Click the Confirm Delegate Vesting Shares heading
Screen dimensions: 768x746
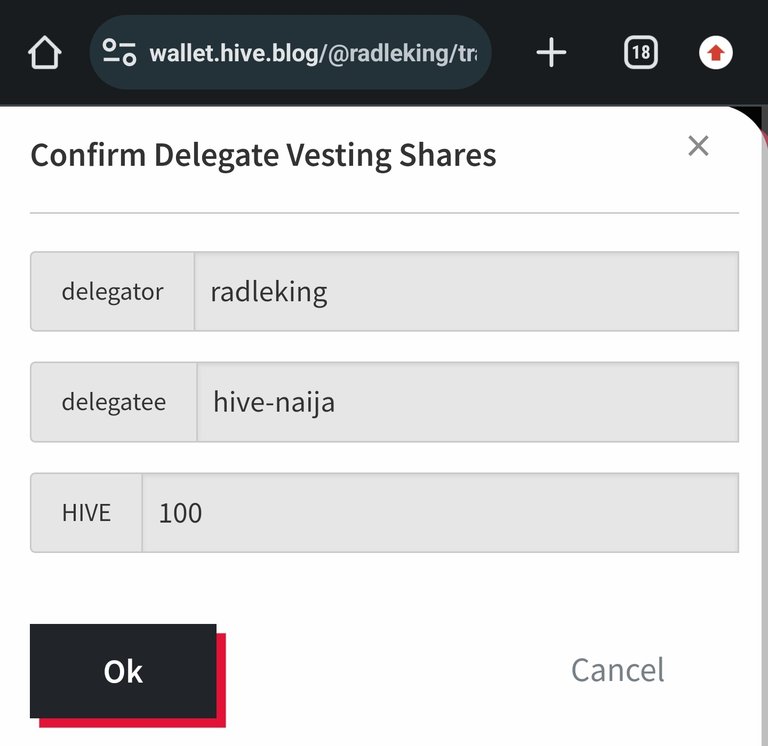[x=263, y=155]
